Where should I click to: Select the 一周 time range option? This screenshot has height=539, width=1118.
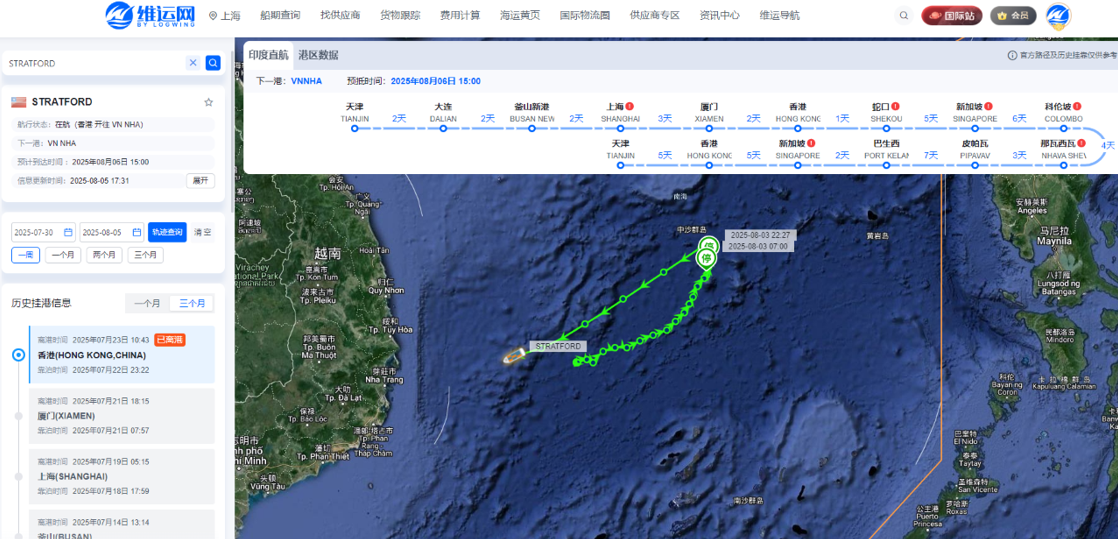[x=26, y=255]
